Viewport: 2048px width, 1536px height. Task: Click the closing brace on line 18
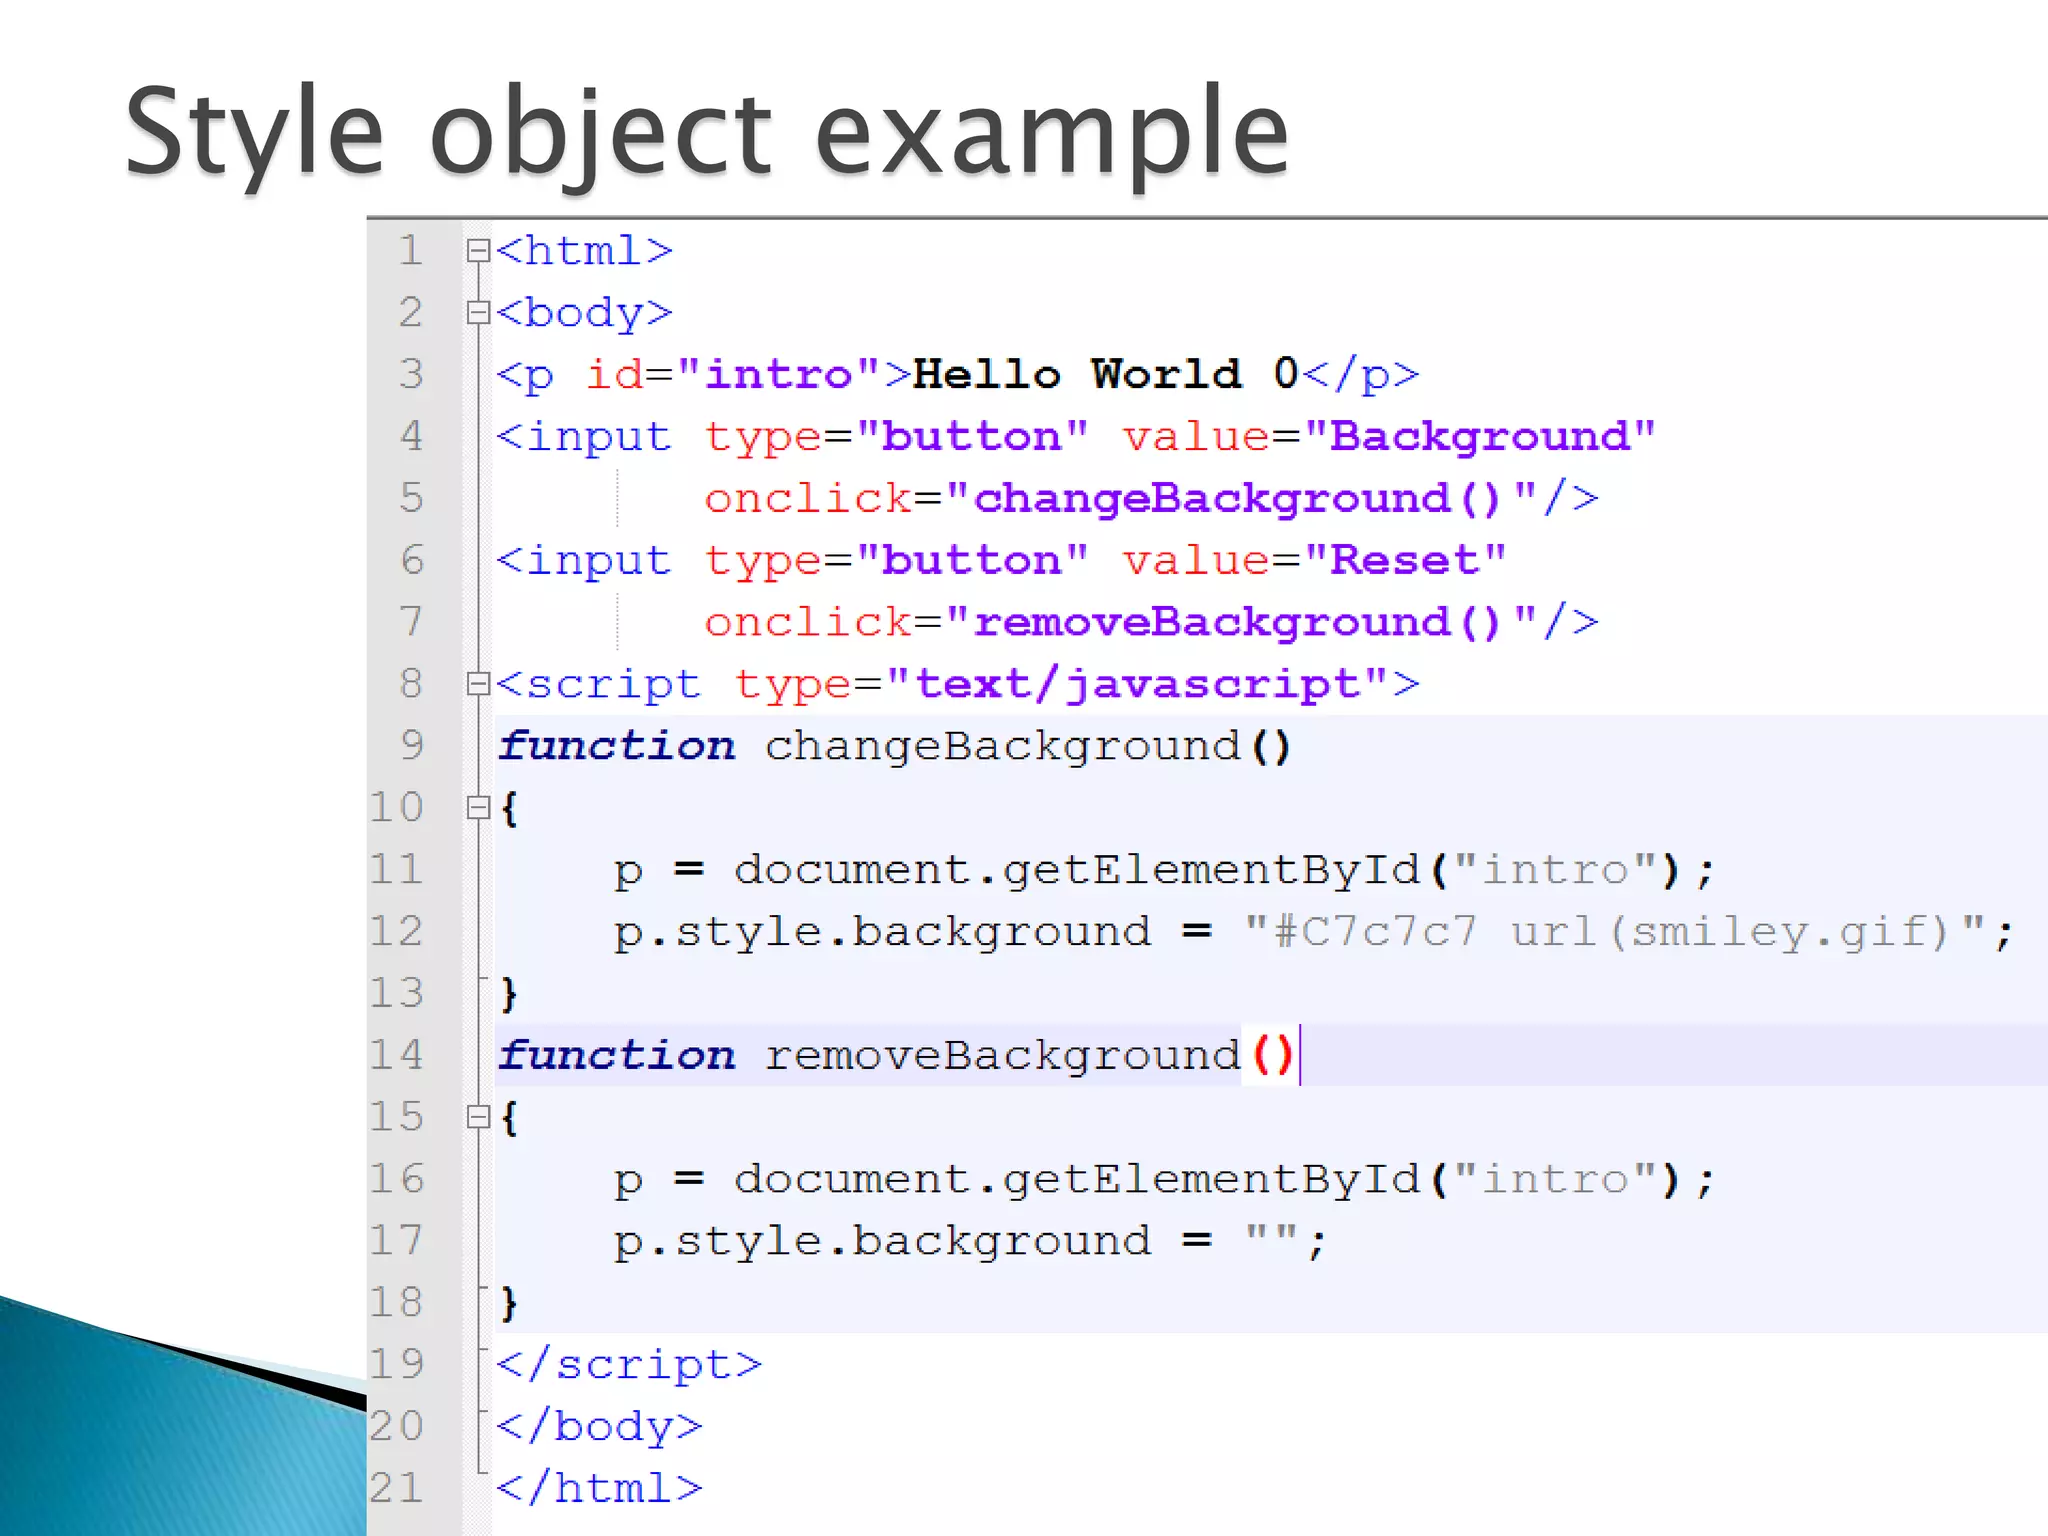510,1303
